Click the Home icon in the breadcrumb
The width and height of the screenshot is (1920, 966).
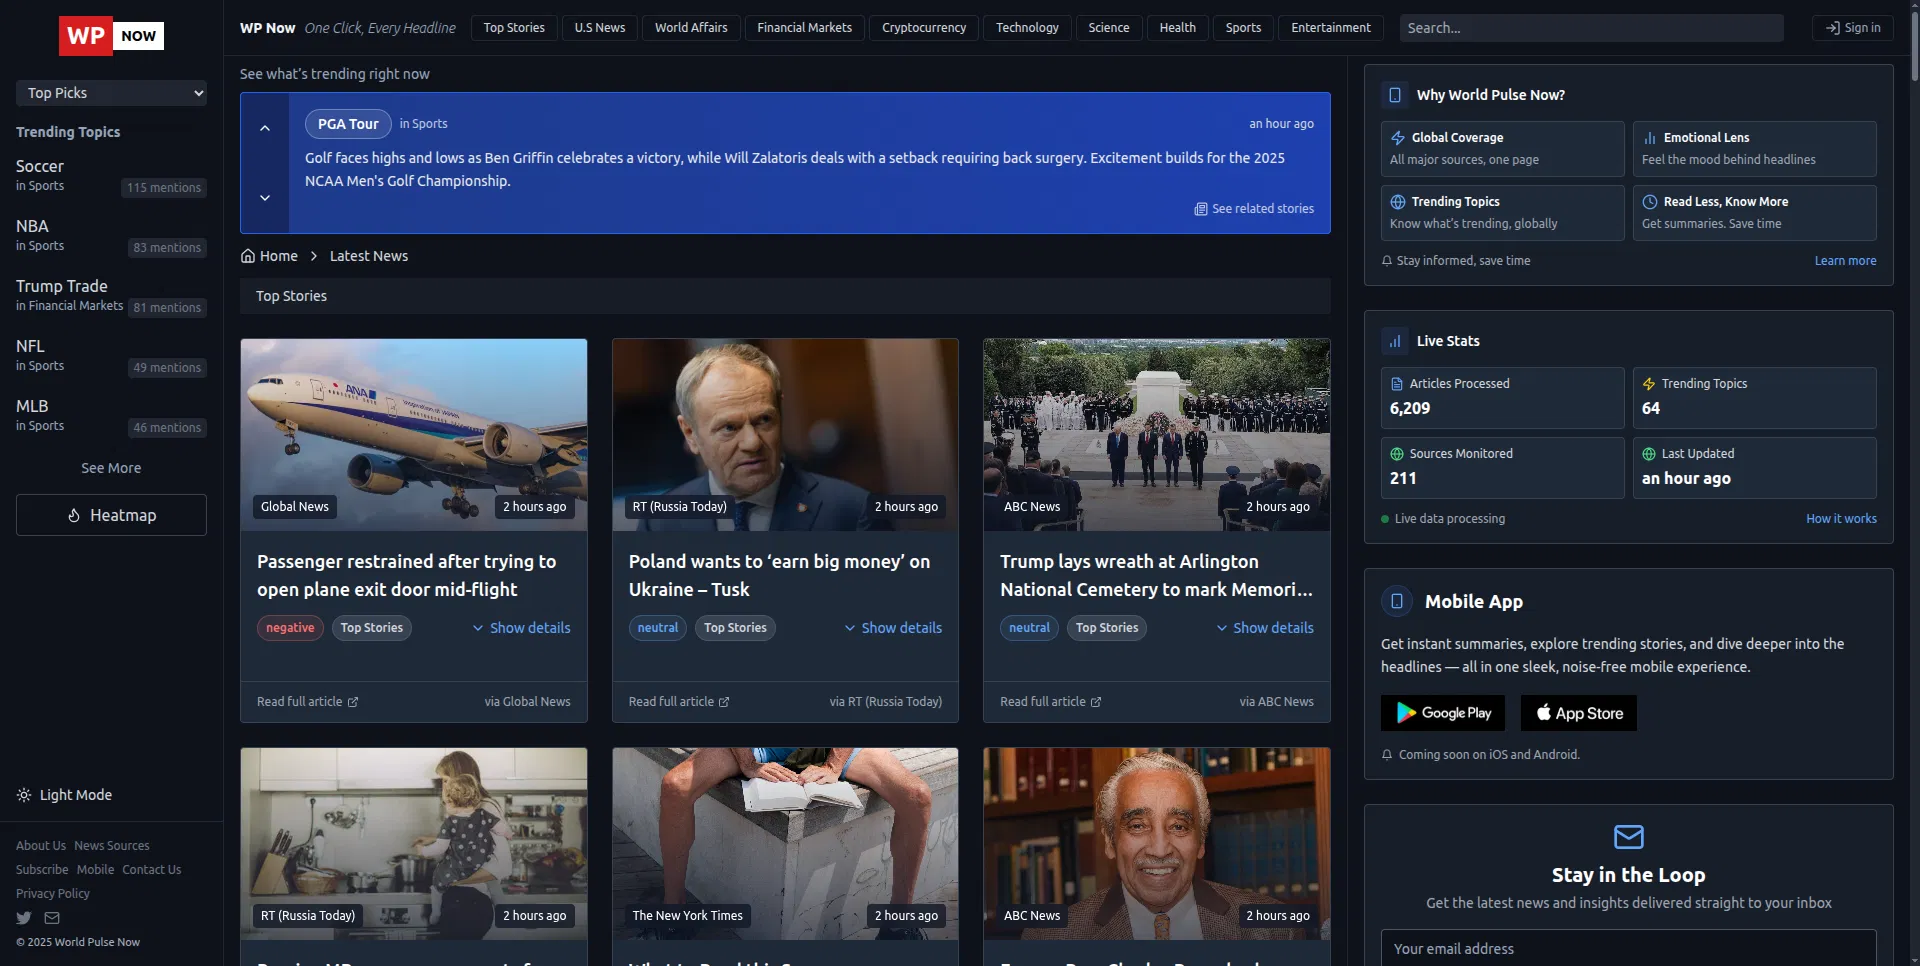pos(247,255)
